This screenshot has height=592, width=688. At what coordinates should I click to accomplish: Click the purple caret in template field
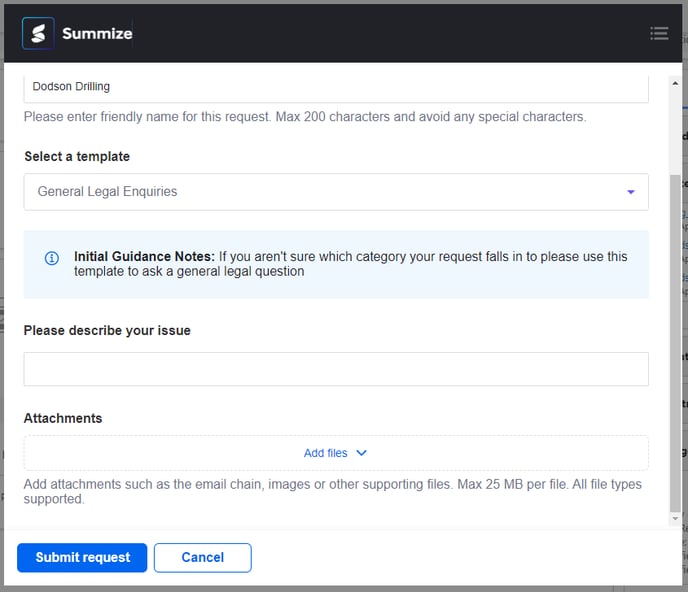tap(631, 192)
